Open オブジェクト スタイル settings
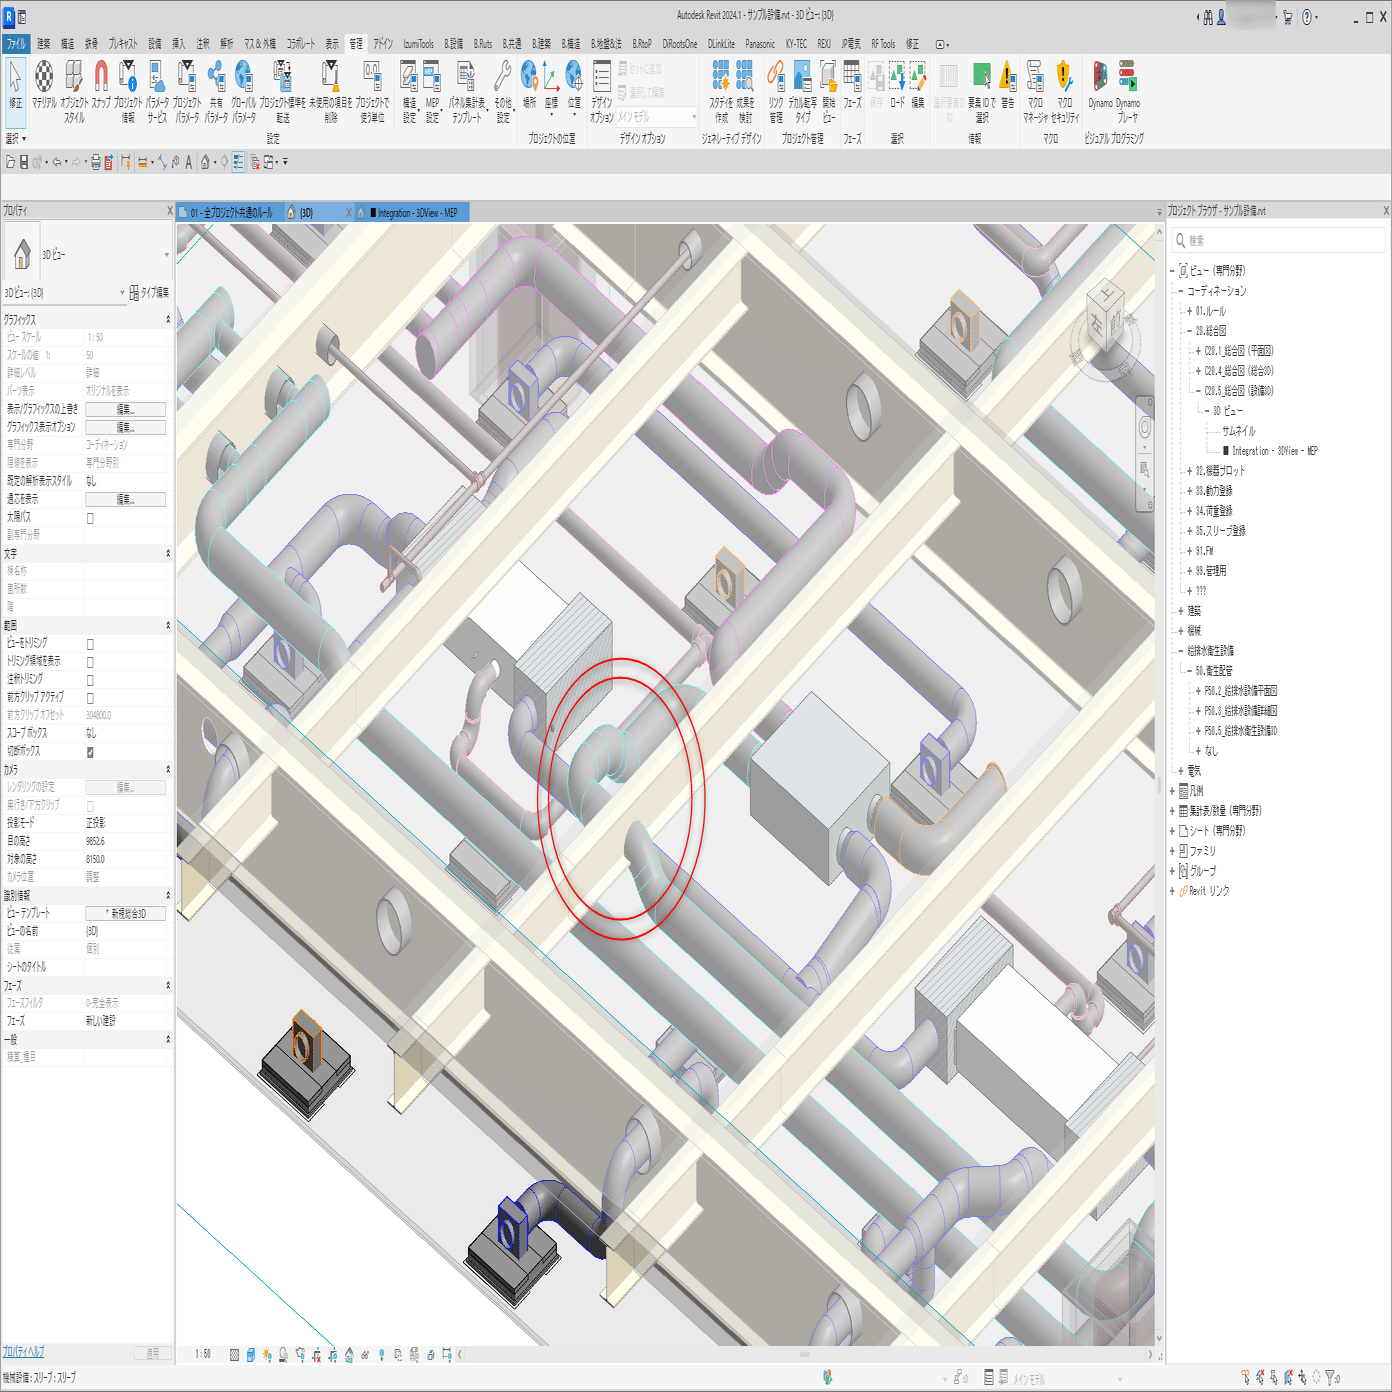The width and height of the screenshot is (1392, 1392). (x=74, y=91)
